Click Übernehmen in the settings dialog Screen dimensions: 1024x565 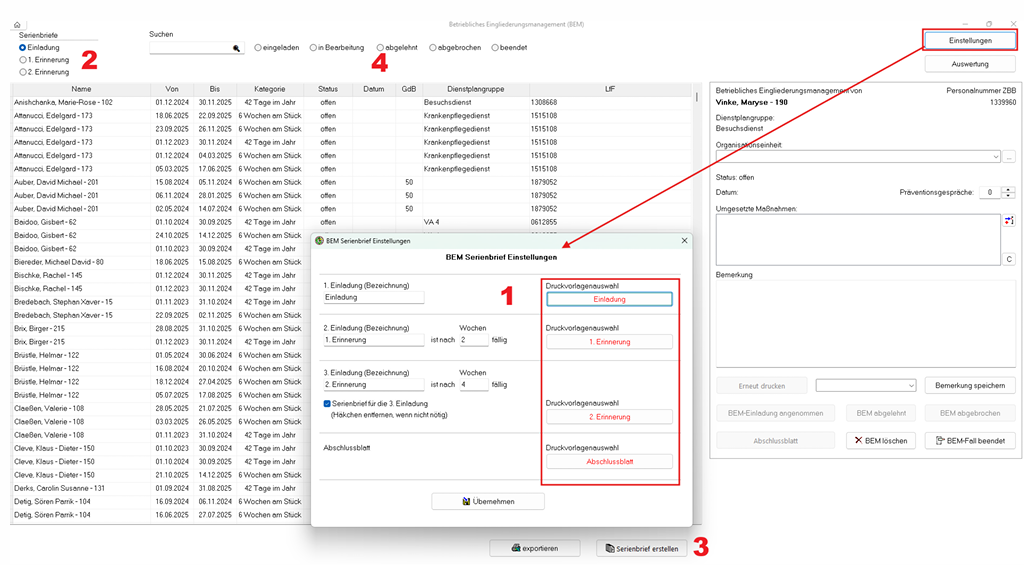tap(488, 501)
